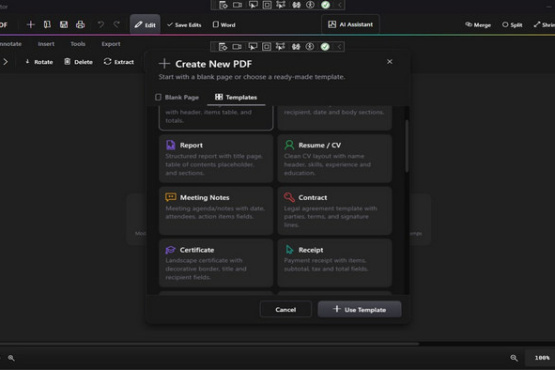Choose the Contract template card
Viewport: 555px width, 370px height.
click(x=334, y=211)
